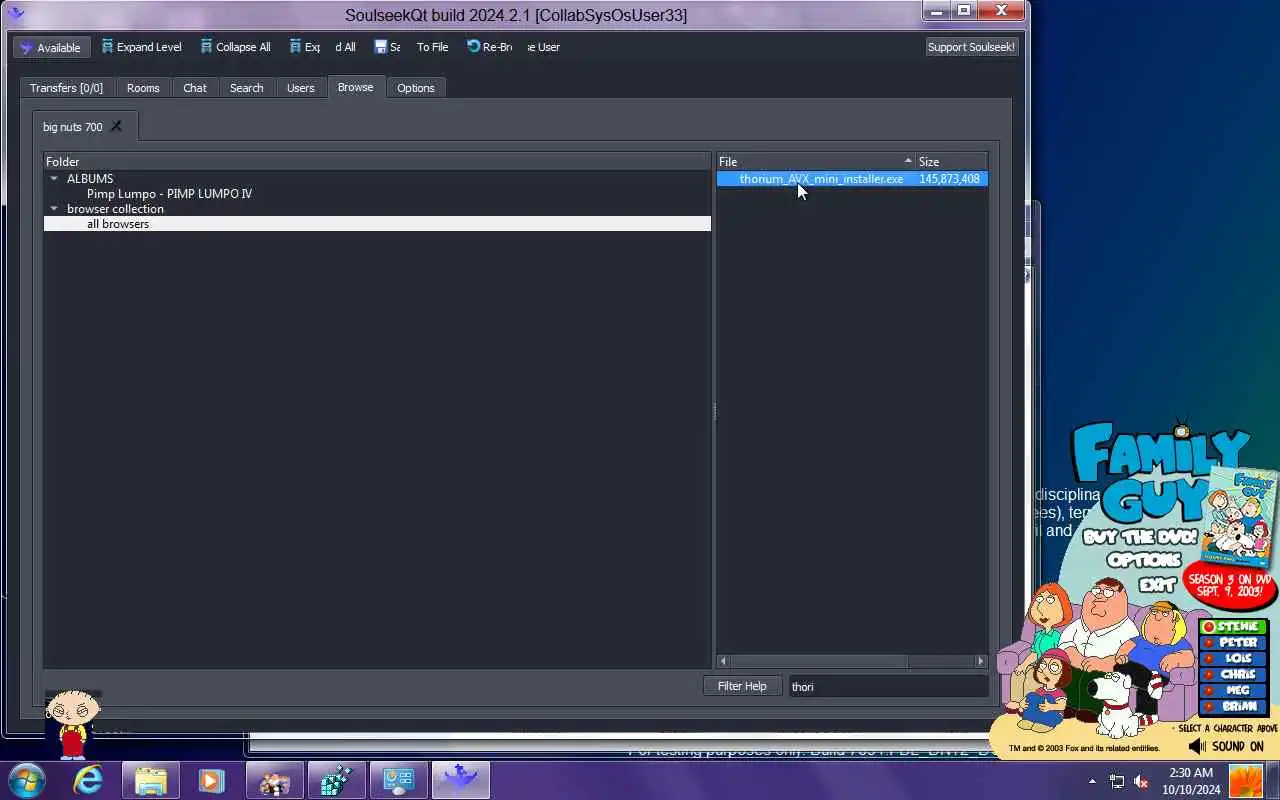Open Windows Media Player taskbar icon

click(x=212, y=780)
